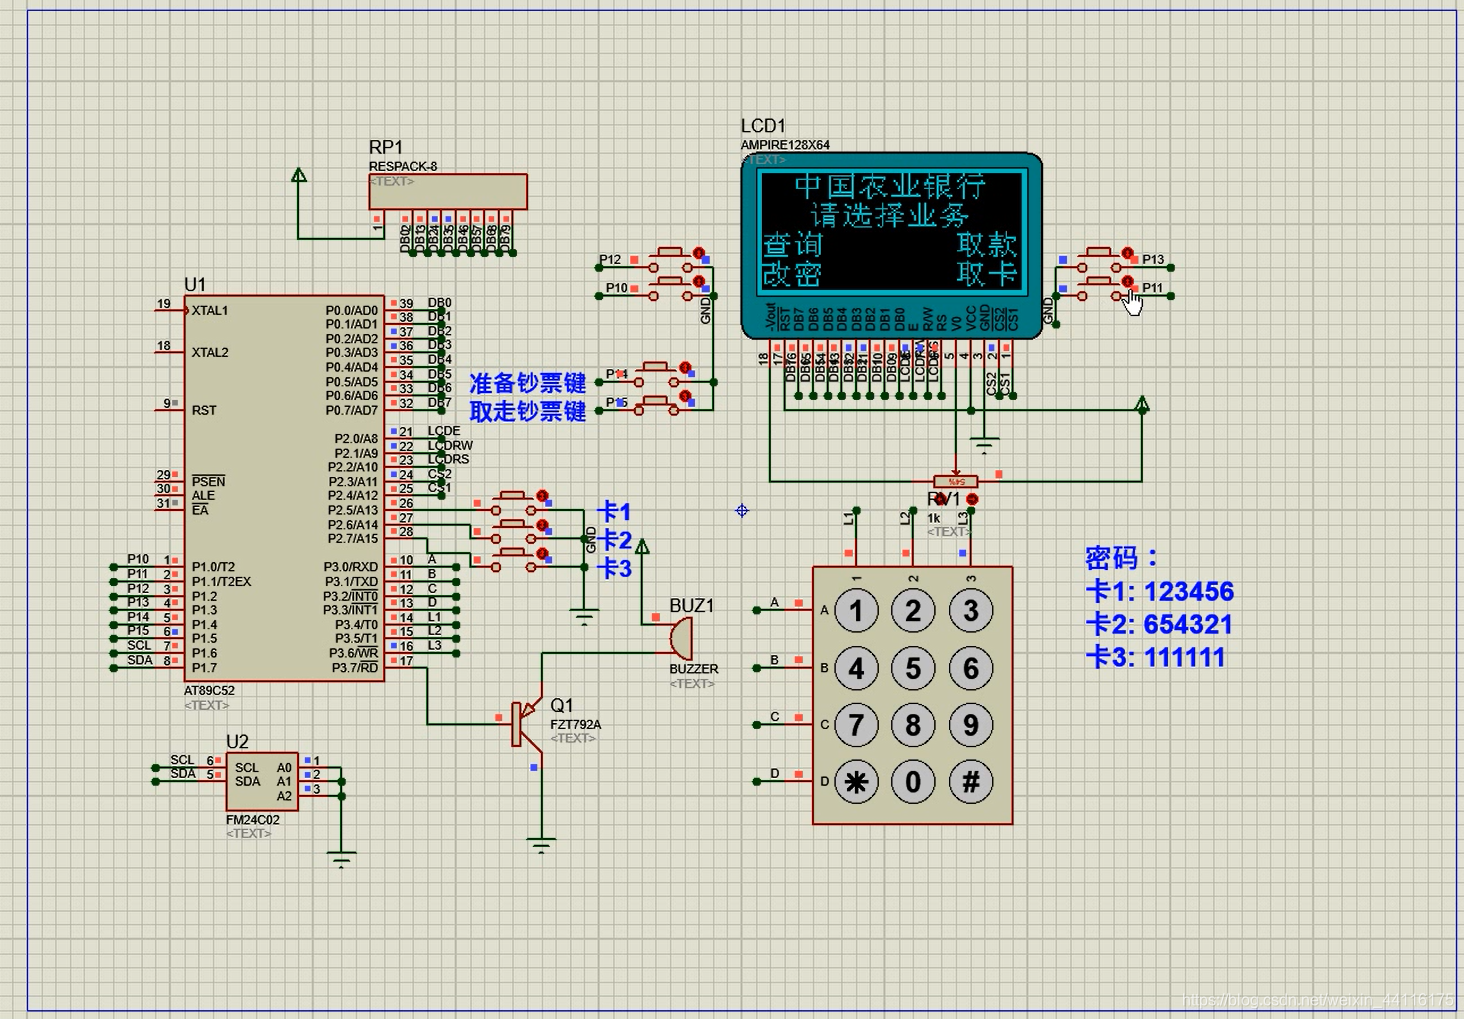This screenshot has width=1464, height=1019.
Task: Click the AT89C52 part name label
Action: [x=209, y=691]
